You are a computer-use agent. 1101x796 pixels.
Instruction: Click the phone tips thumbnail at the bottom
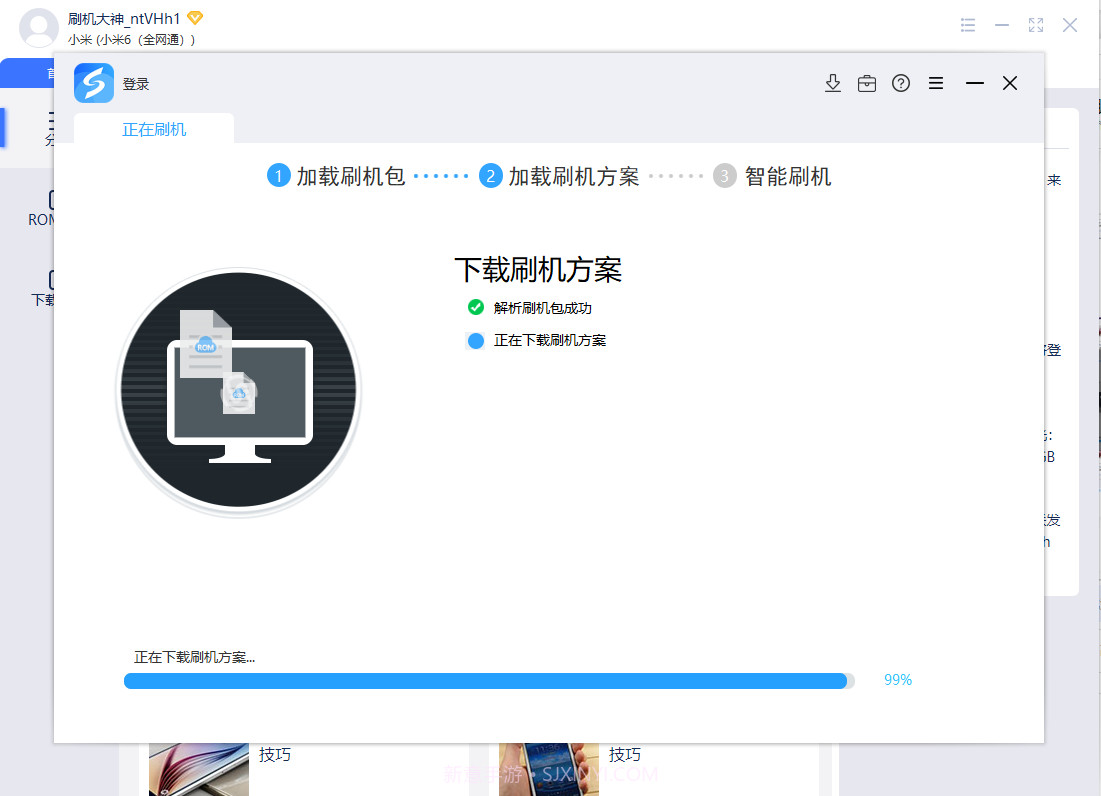click(x=548, y=769)
